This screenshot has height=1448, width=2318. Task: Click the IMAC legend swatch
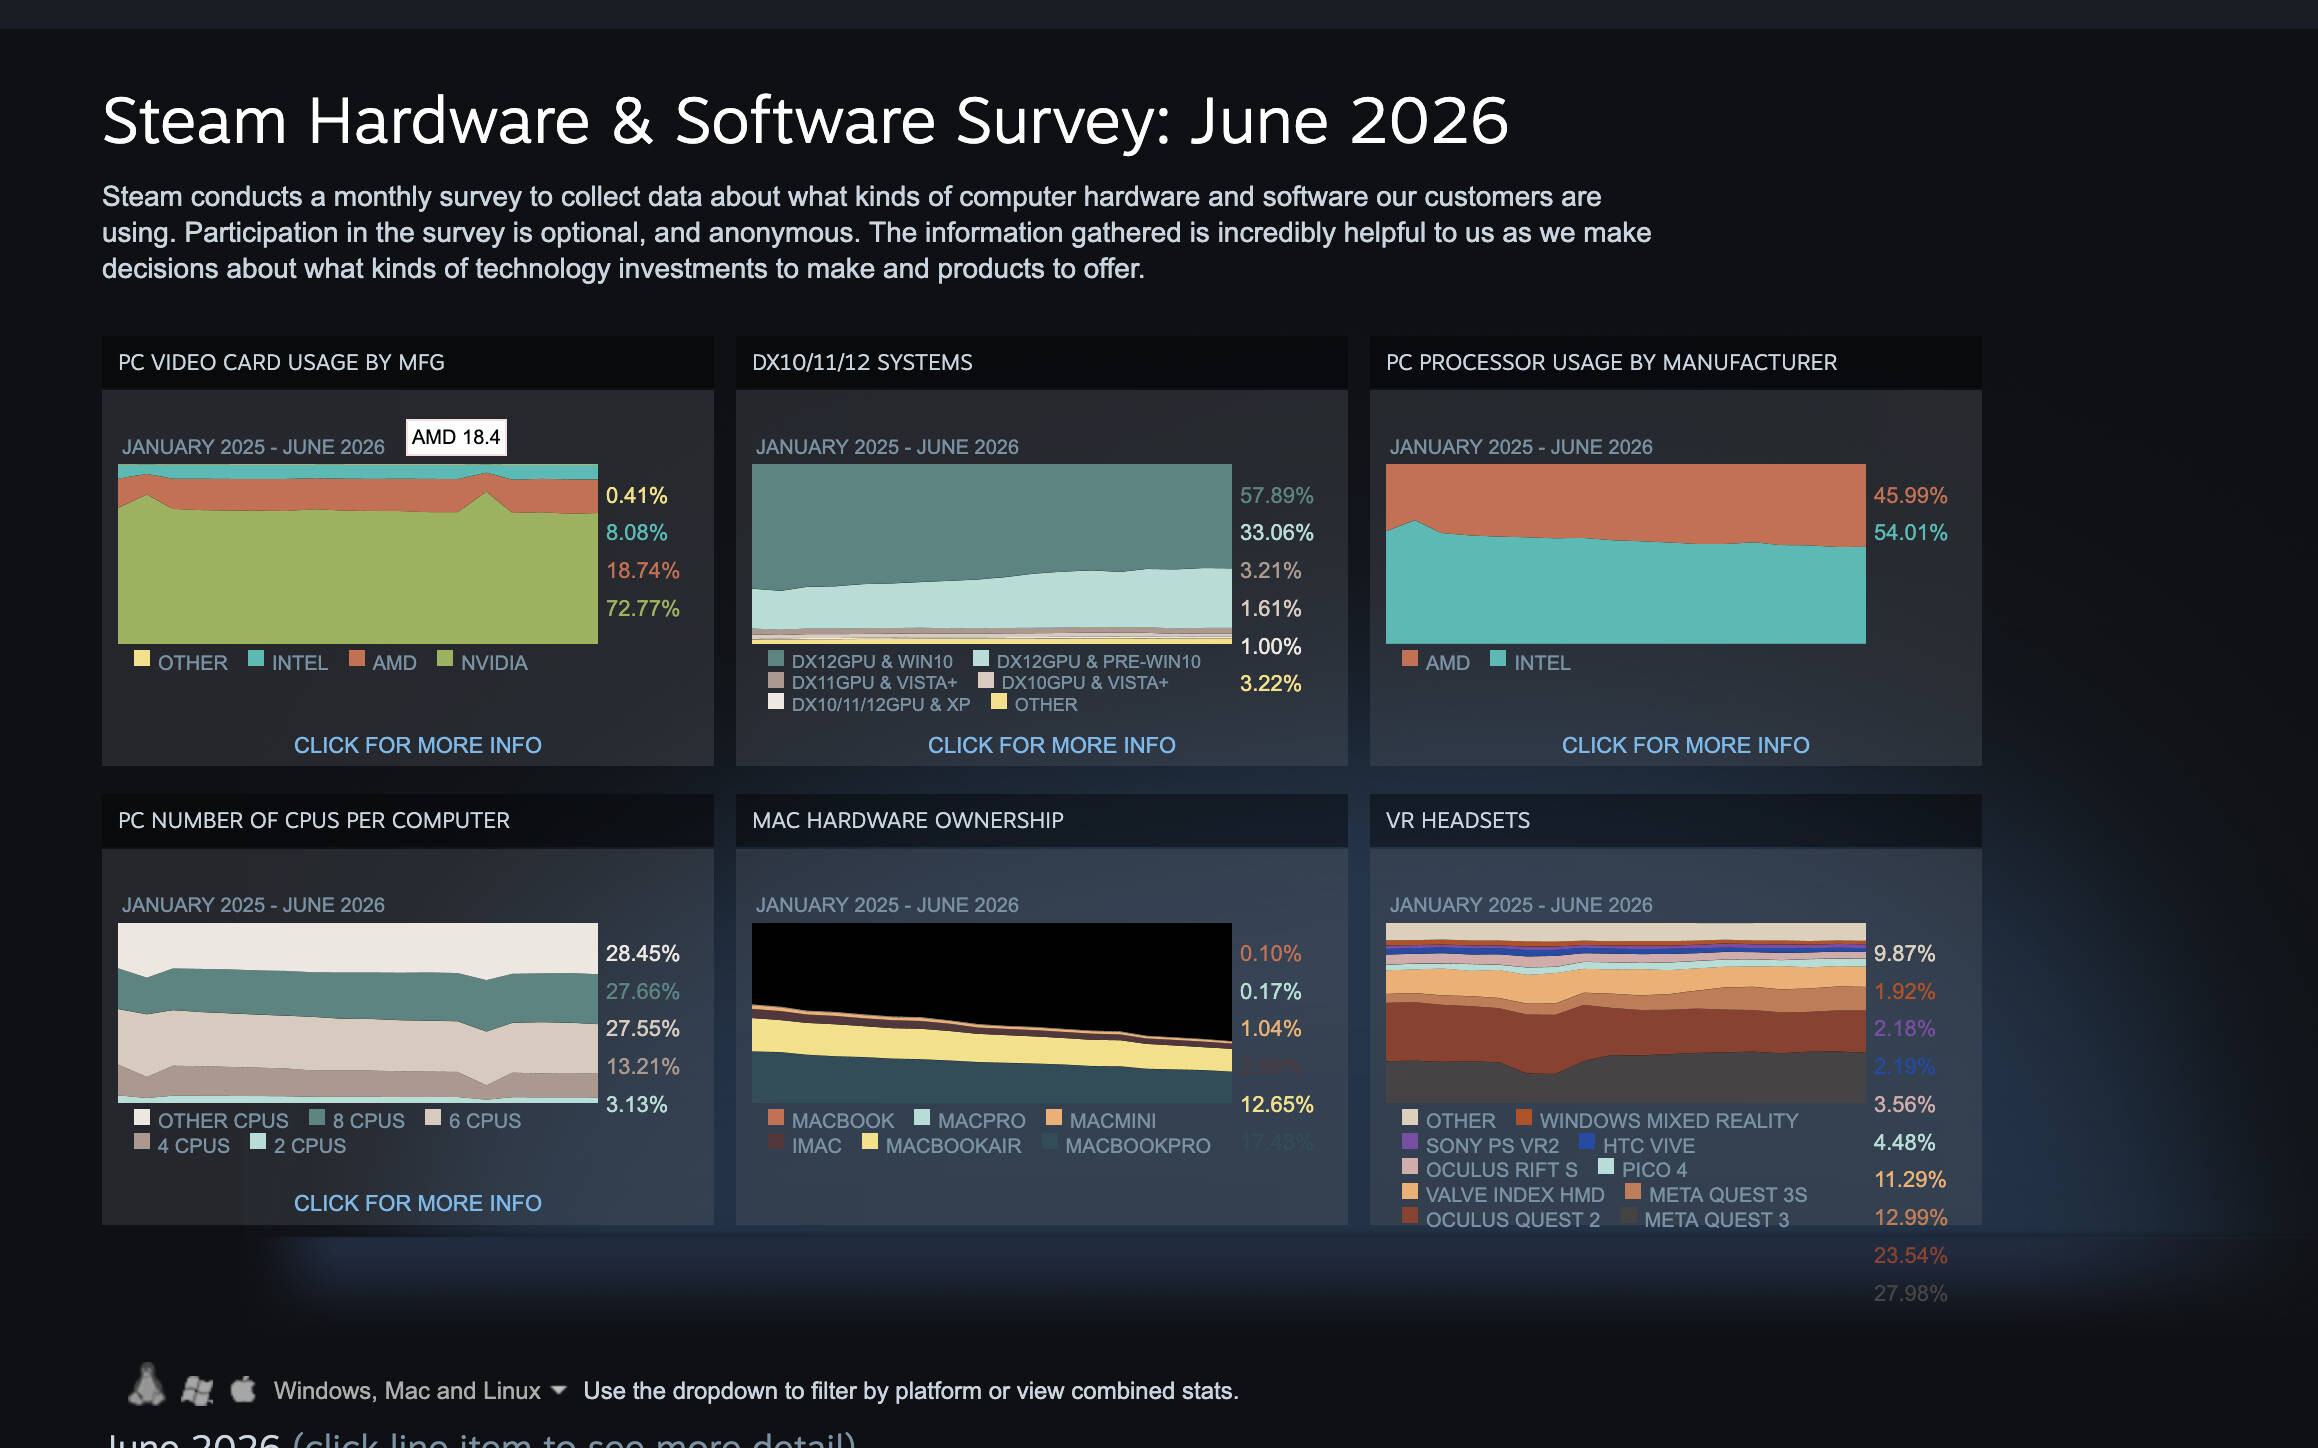(776, 1141)
